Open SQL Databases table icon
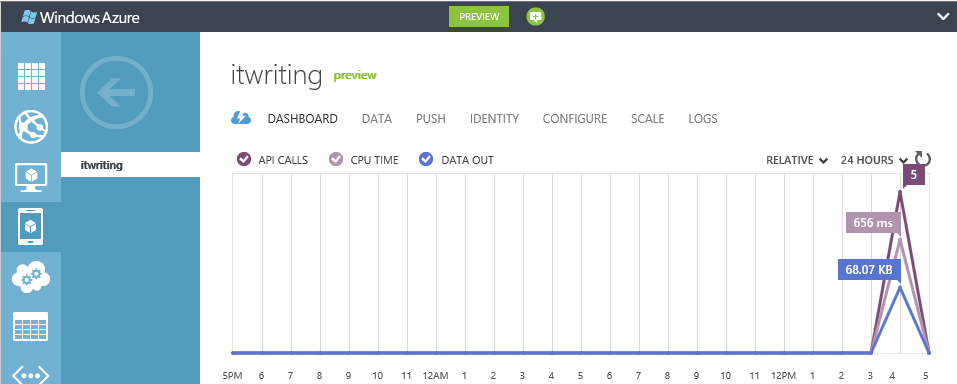957x384 pixels. (x=31, y=327)
